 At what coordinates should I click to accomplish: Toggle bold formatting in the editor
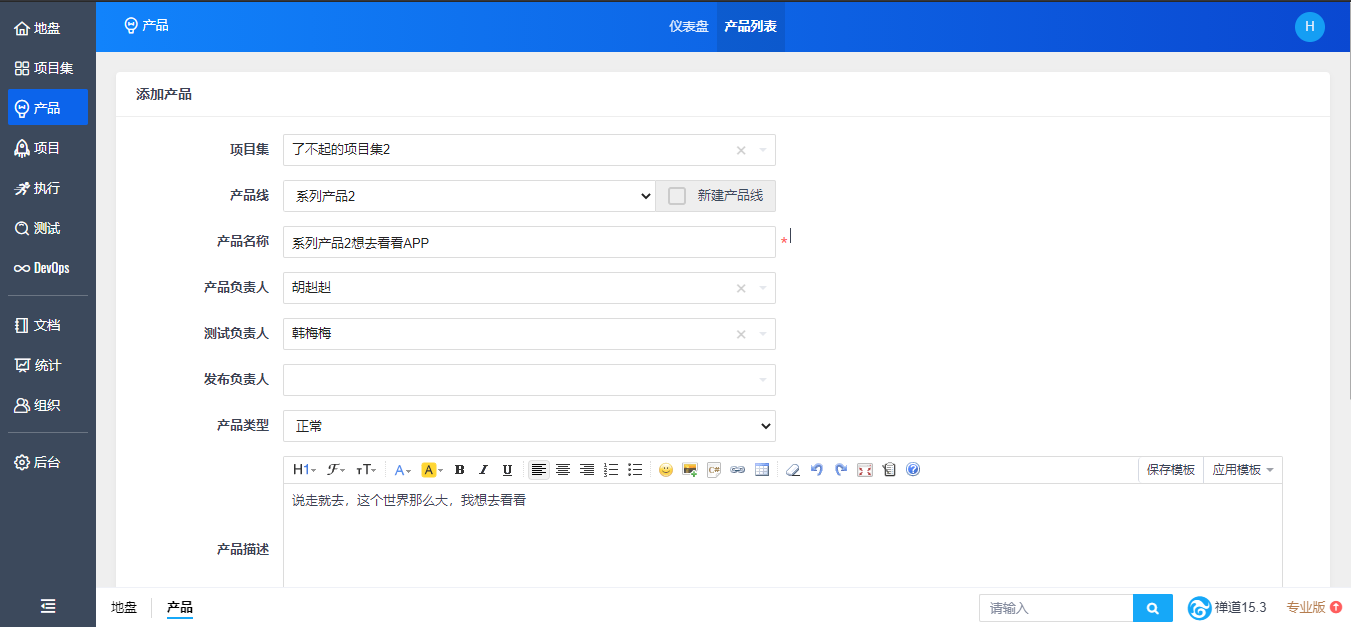click(x=460, y=470)
